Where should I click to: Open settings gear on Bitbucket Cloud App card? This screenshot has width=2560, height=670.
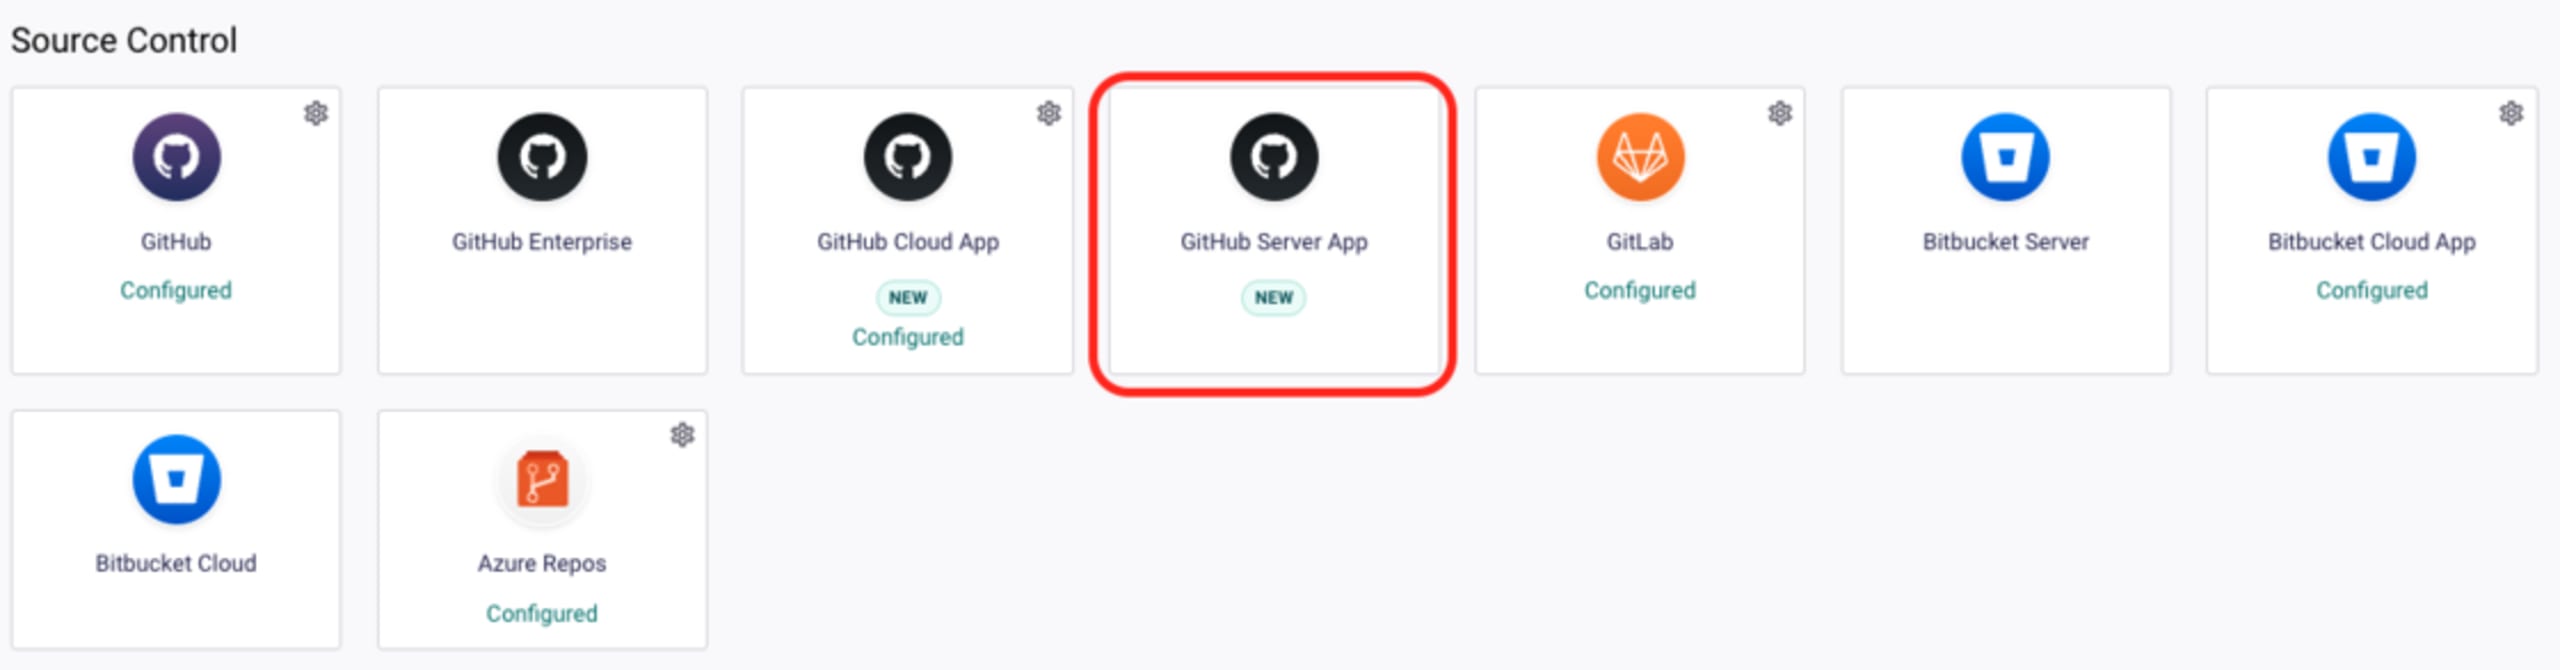click(x=2511, y=113)
